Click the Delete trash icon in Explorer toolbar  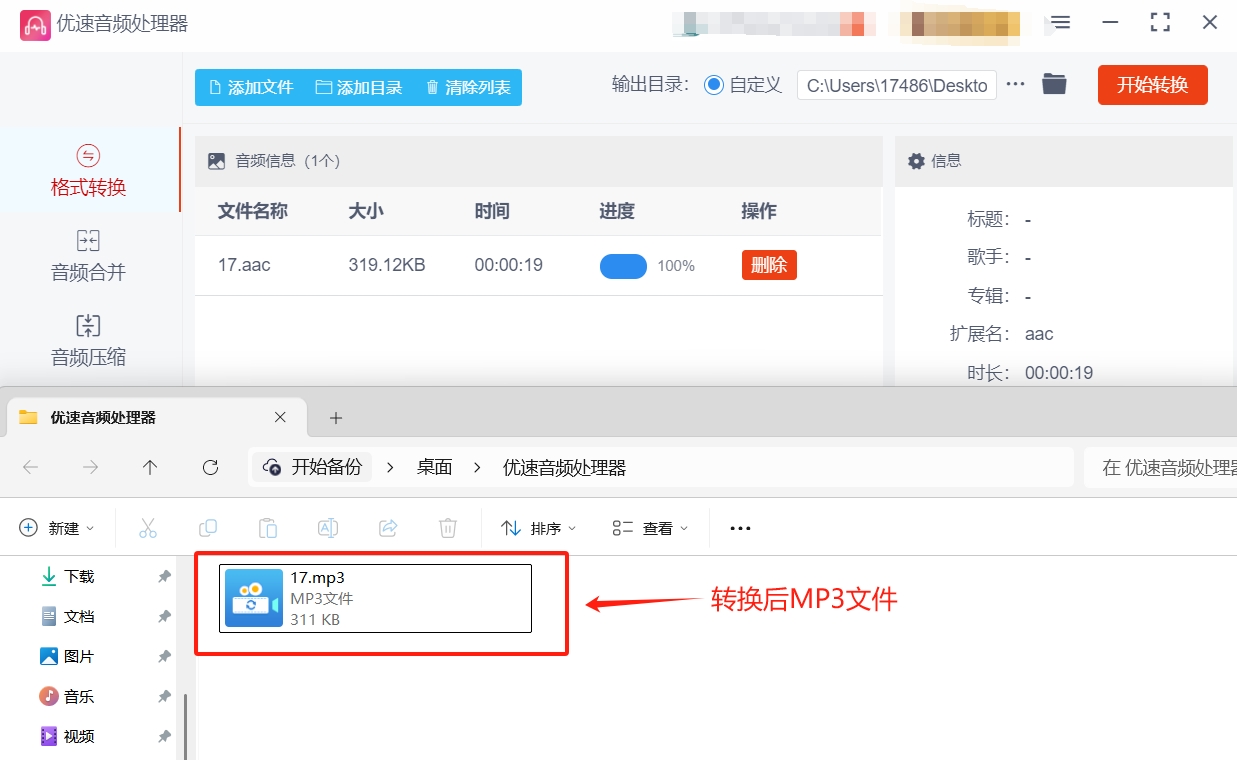(x=448, y=528)
